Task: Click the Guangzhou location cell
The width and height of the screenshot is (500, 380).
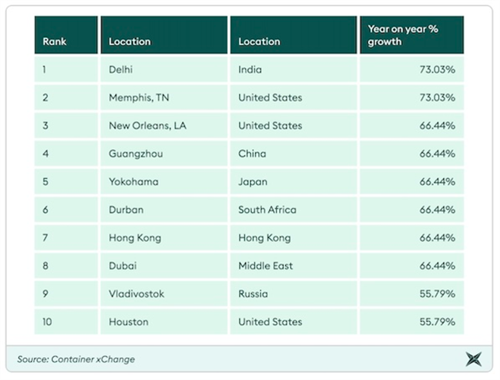Action: point(164,153)
